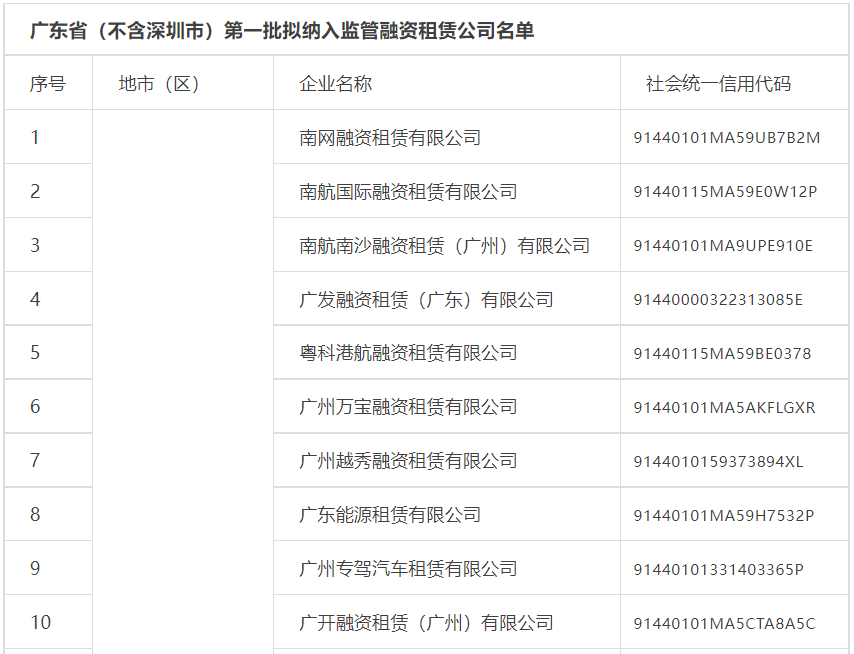Screen dimensions: 854x654
Task: Click serial number 8 in the 序号 column
Action: point(35,514)
